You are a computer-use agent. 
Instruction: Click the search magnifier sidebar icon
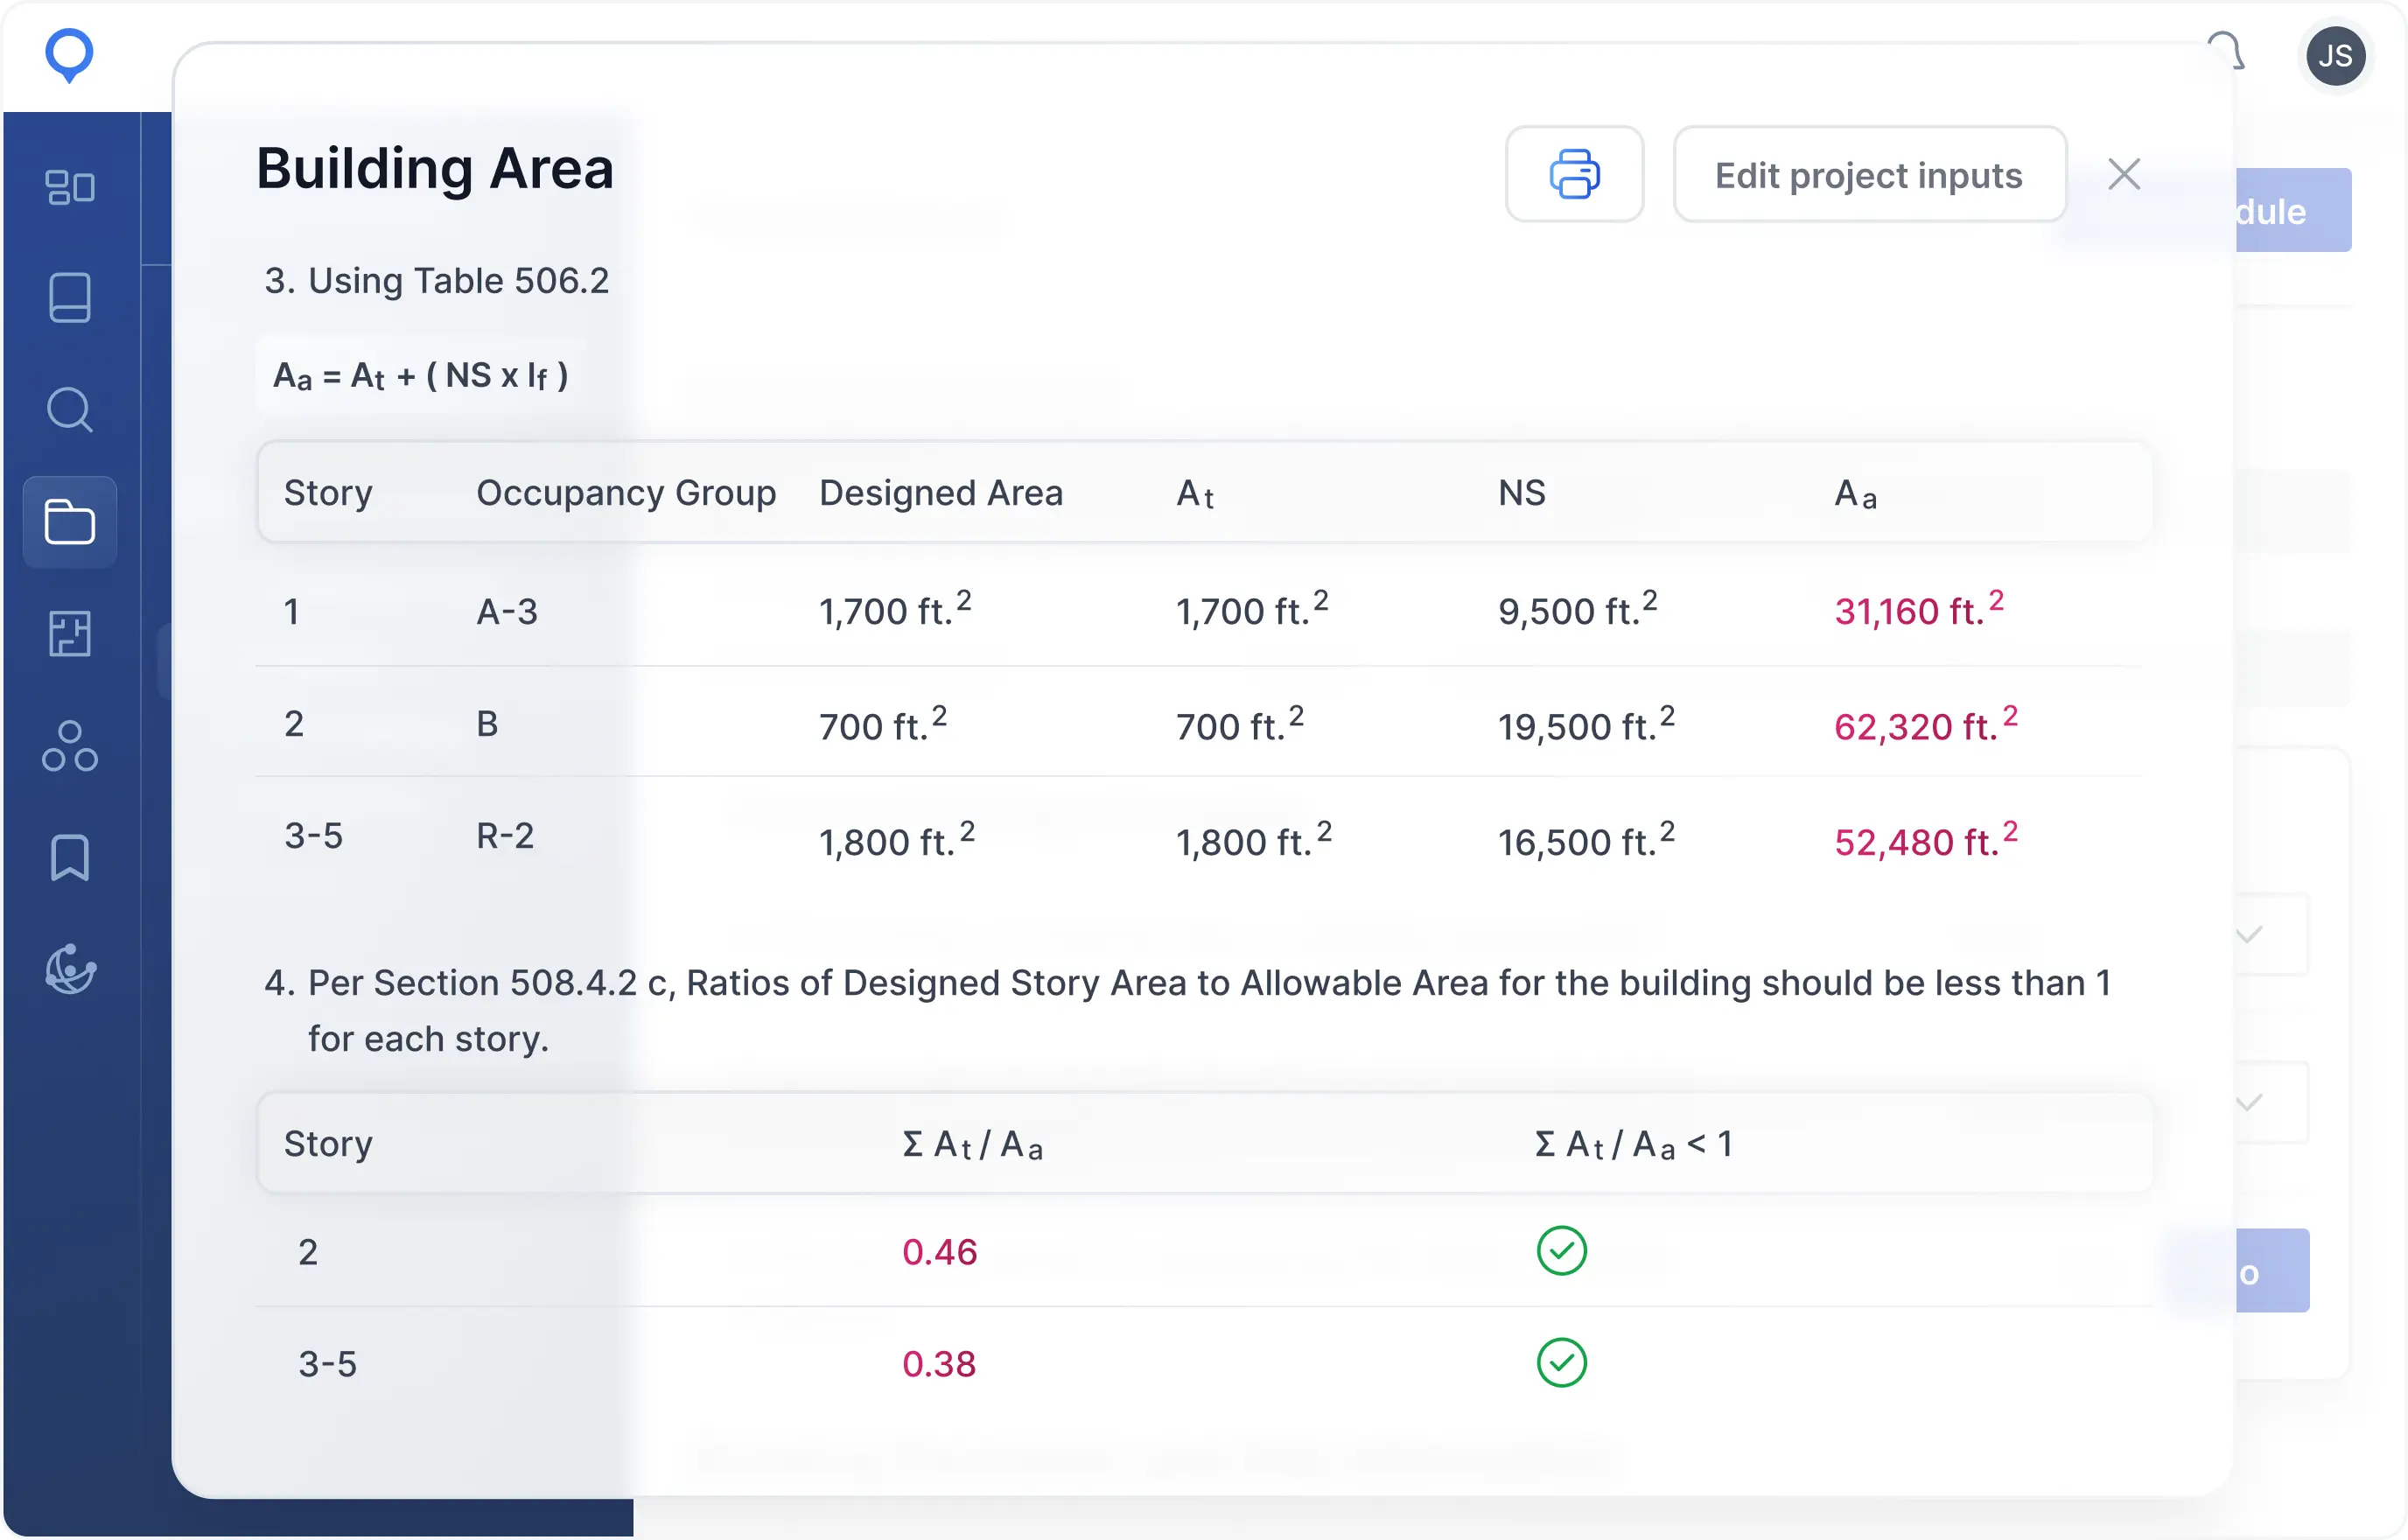70,410
